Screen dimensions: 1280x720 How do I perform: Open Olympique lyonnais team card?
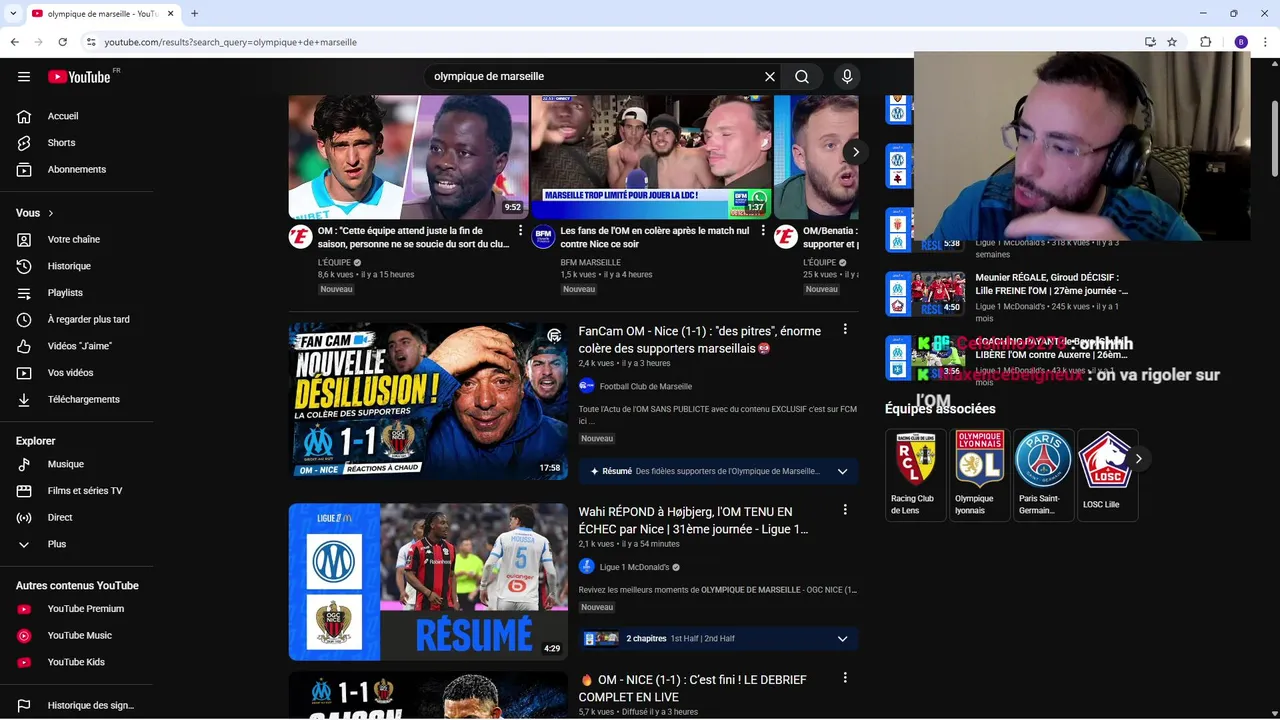(x=979, y=475)
